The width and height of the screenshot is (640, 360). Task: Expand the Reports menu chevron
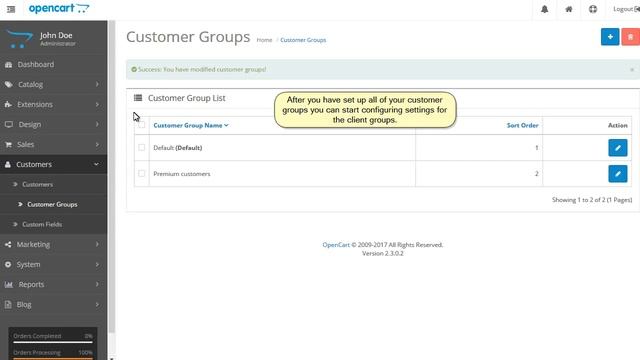pyautogui.click(x=97, y=284)
